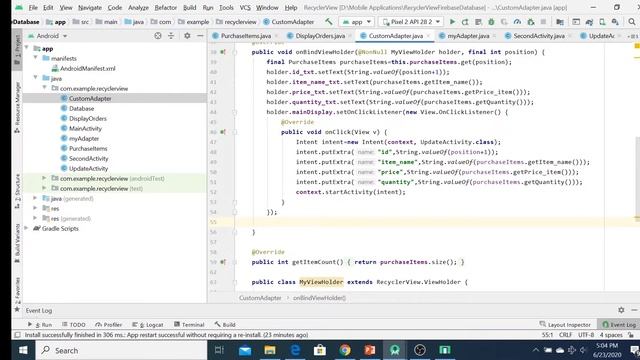Open Task View in the taskbar

point(220,350)
